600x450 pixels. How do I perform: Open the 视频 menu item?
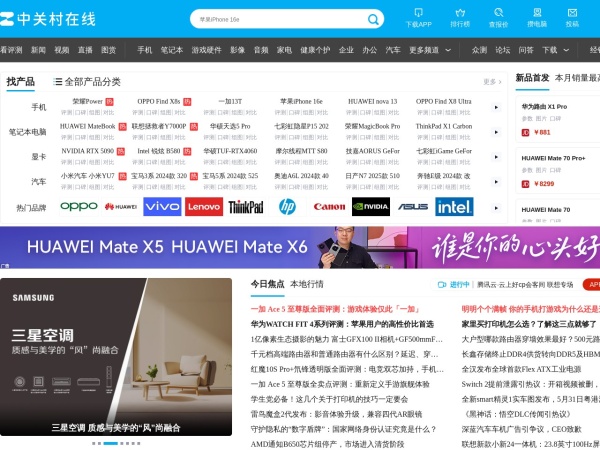[62, 50]
